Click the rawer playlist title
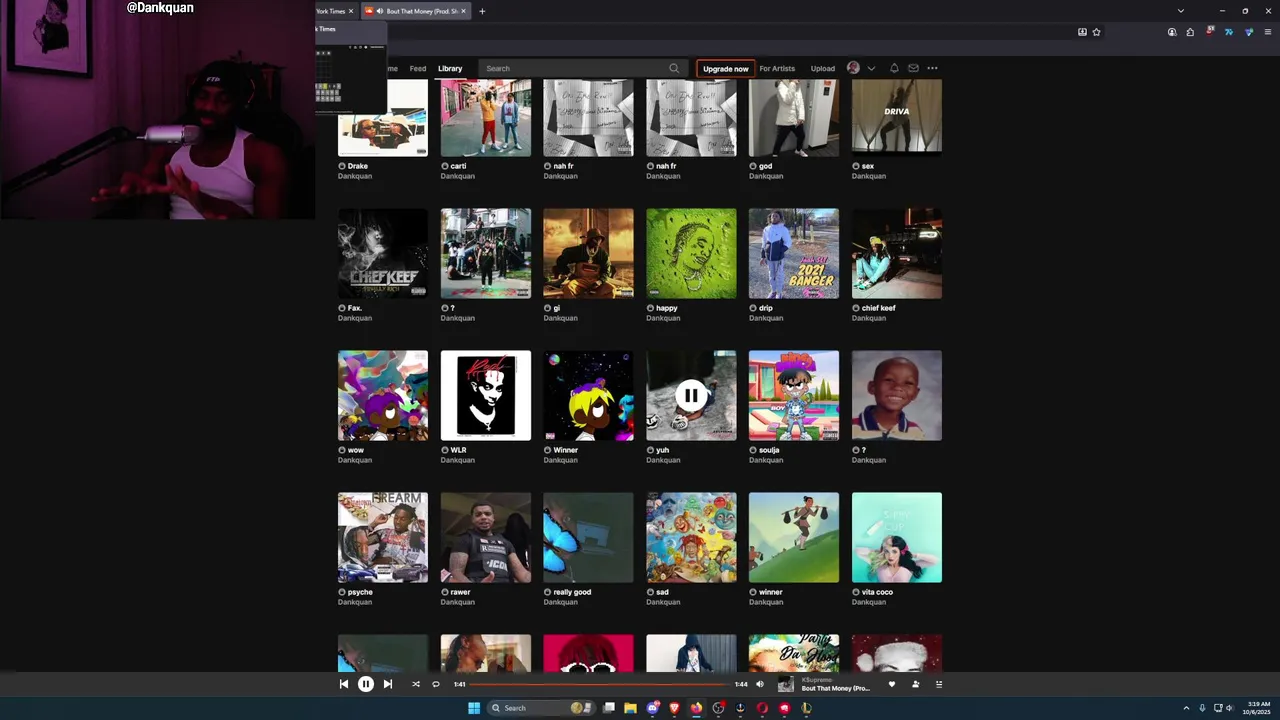Screen dimensions: 1280x720 pos(460,592)
